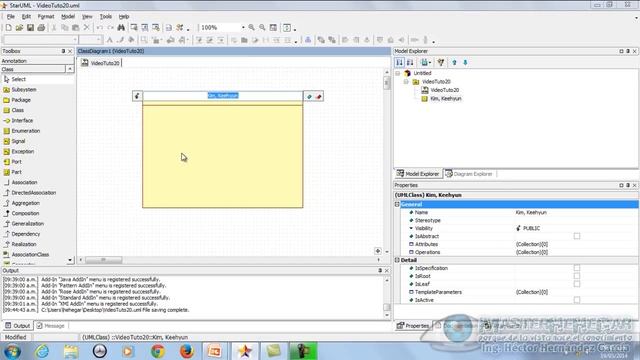
Task: Select VideoTuto20 diagram in Model Explorer
Action: [444, 90]
